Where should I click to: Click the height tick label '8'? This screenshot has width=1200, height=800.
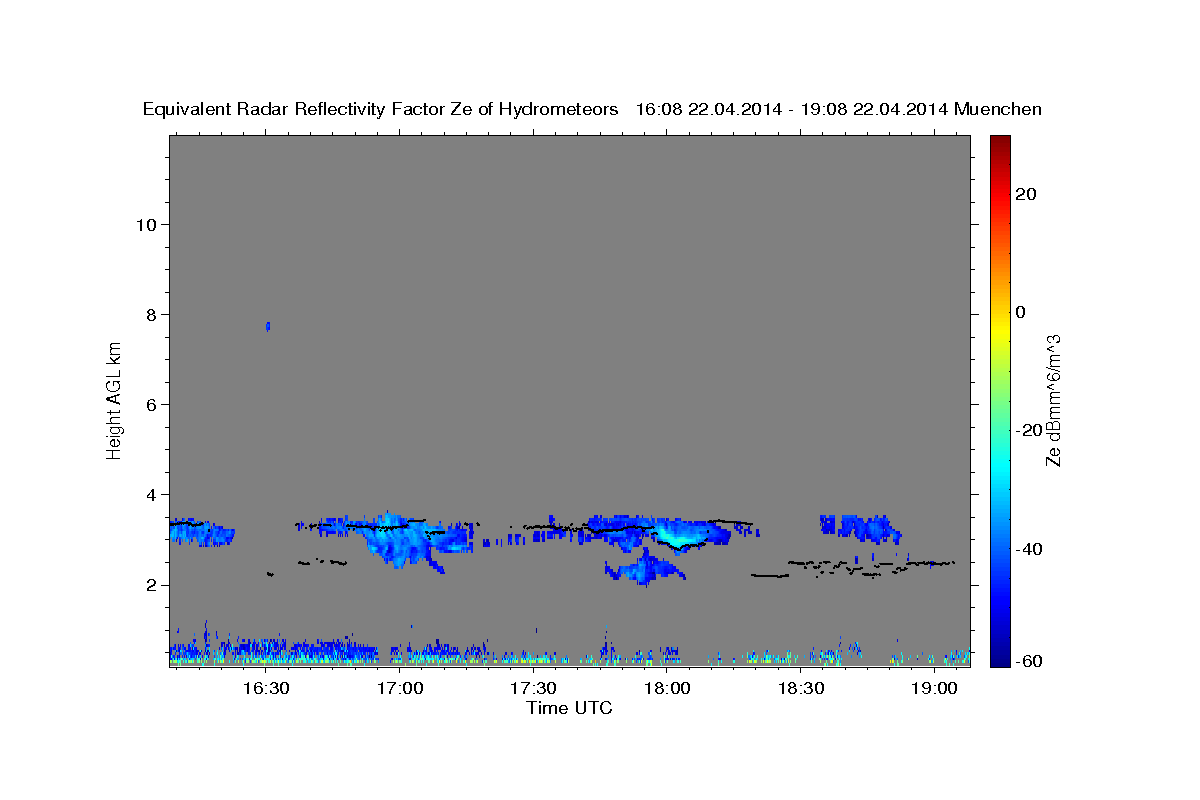click(151, 314)
